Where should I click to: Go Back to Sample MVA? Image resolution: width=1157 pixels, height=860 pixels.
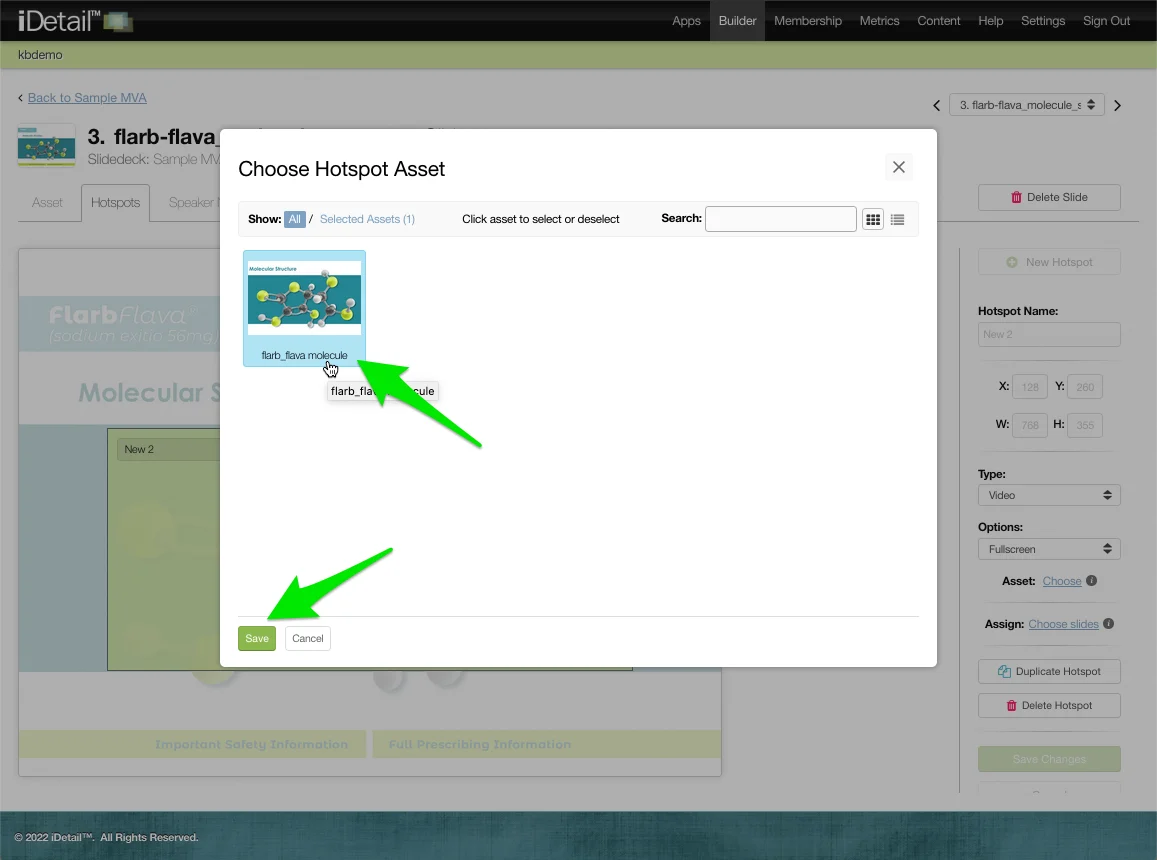click(x=87, y=97)
